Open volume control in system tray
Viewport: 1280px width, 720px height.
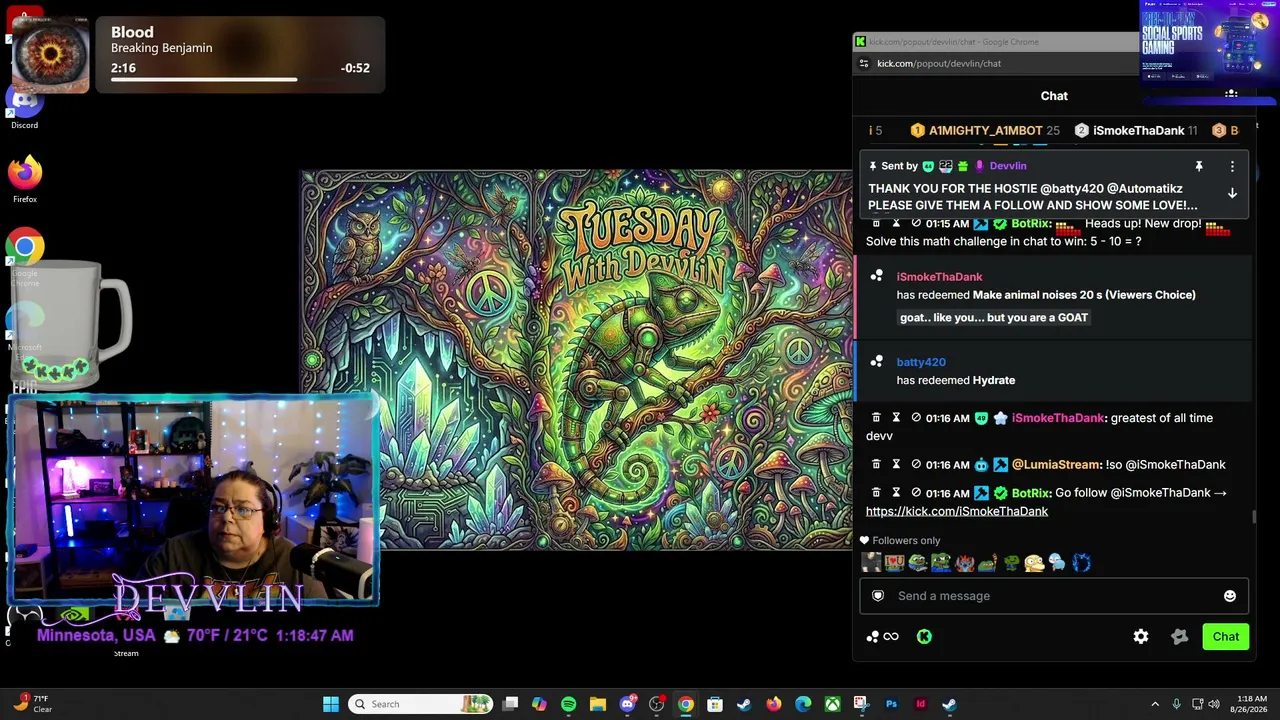[x=1214, y=704]
